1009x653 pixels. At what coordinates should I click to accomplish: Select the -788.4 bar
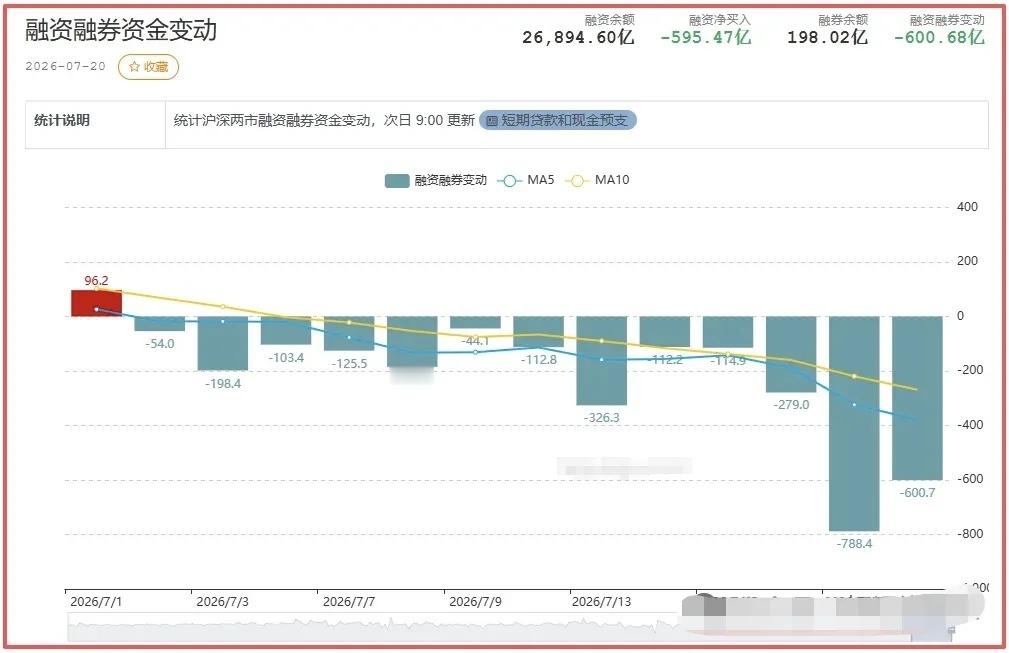(x=854, y=423)
